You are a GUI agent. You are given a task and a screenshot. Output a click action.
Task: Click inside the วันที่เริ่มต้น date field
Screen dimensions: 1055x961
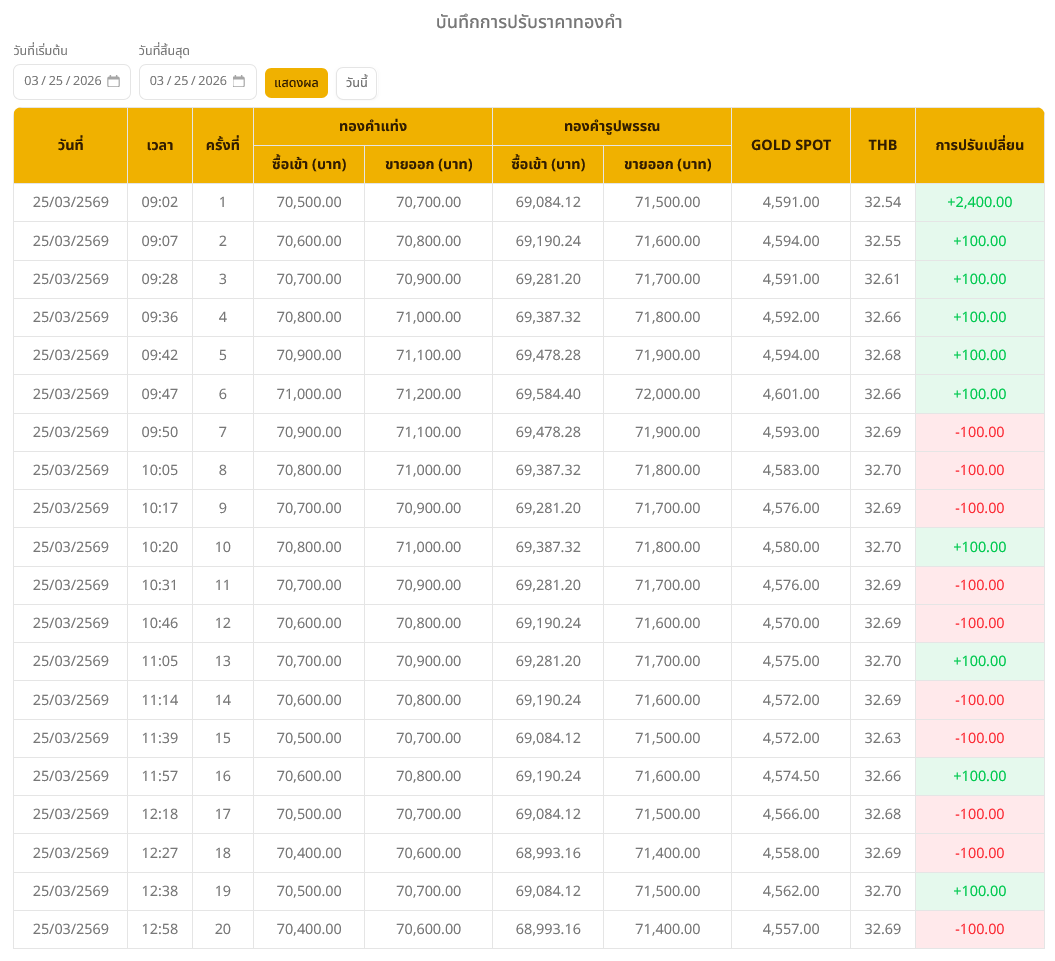(62, 81)
